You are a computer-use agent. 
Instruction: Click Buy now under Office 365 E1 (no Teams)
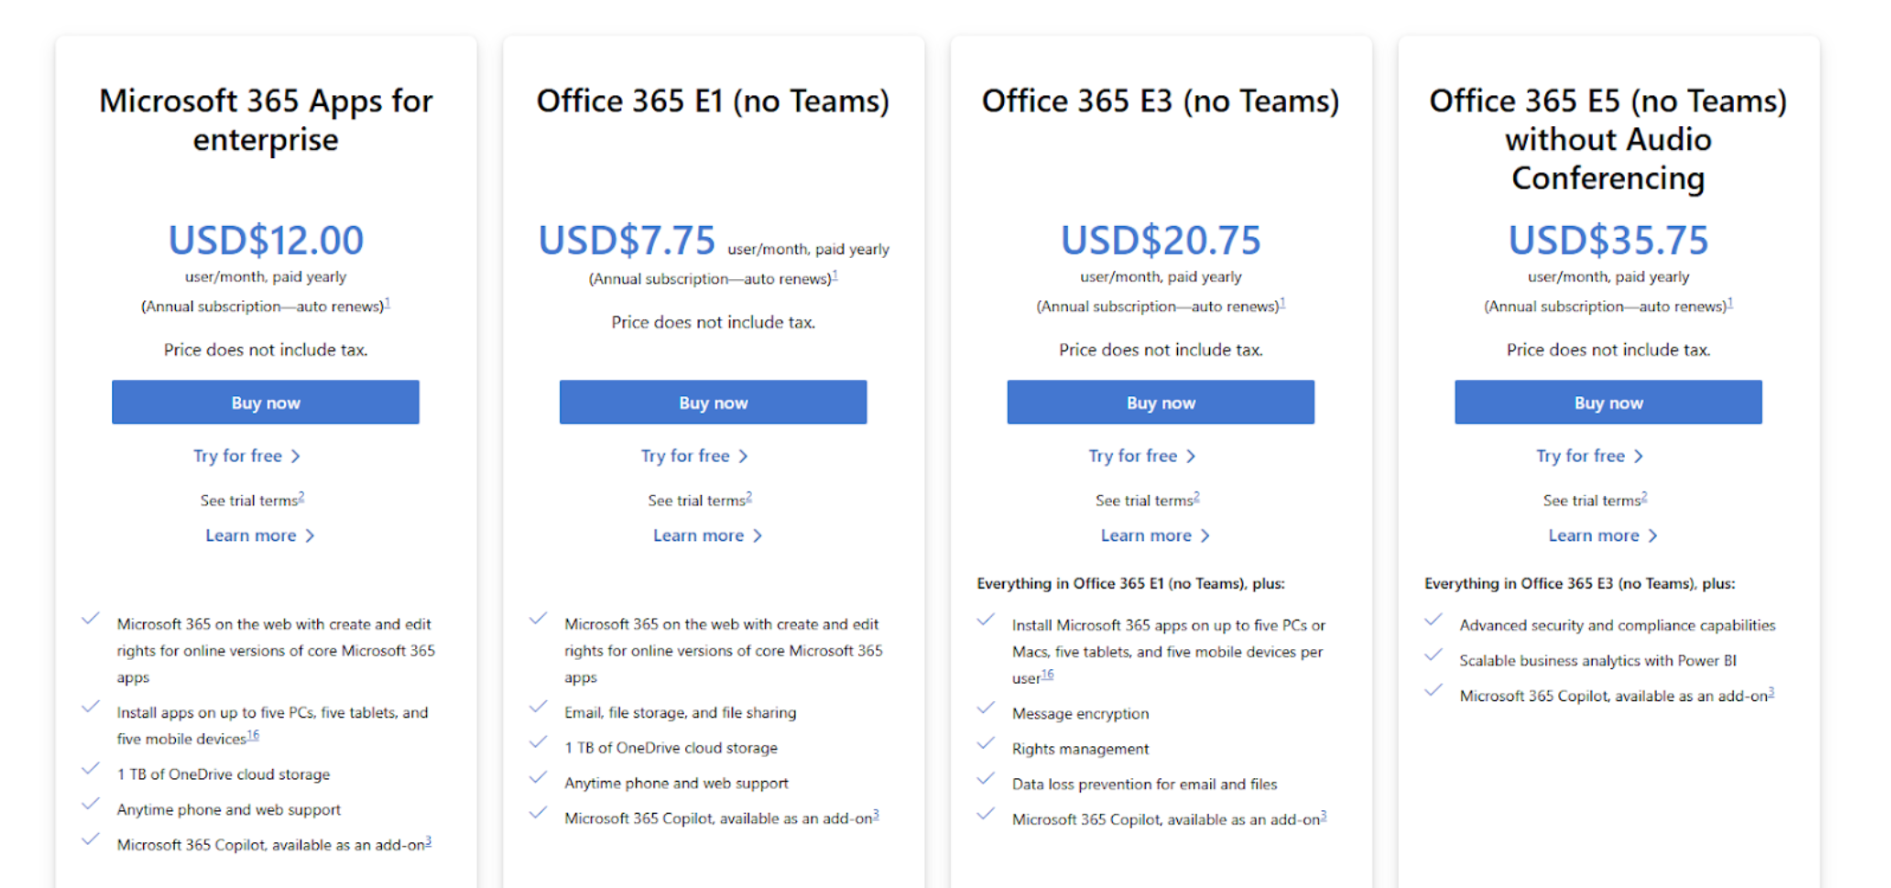pos(712,402)
